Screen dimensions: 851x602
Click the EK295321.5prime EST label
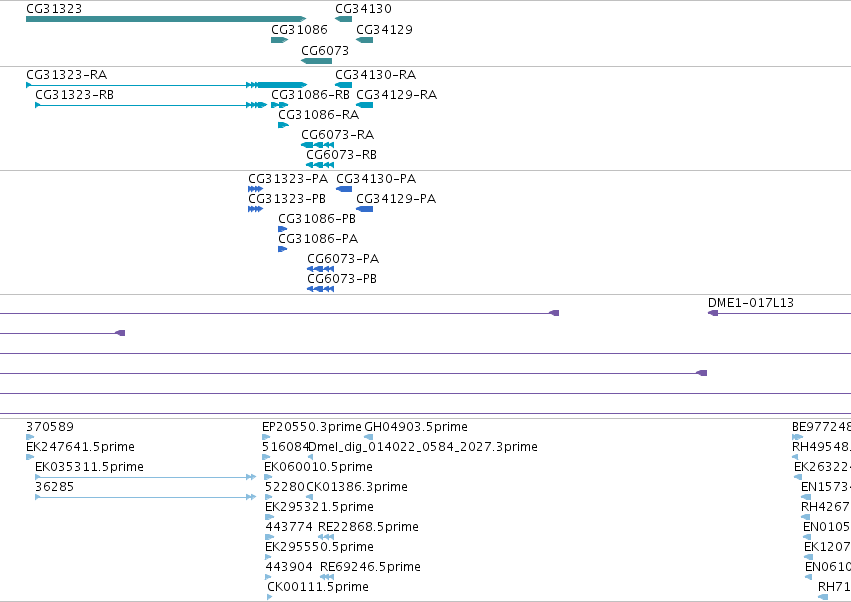point(320,507)
